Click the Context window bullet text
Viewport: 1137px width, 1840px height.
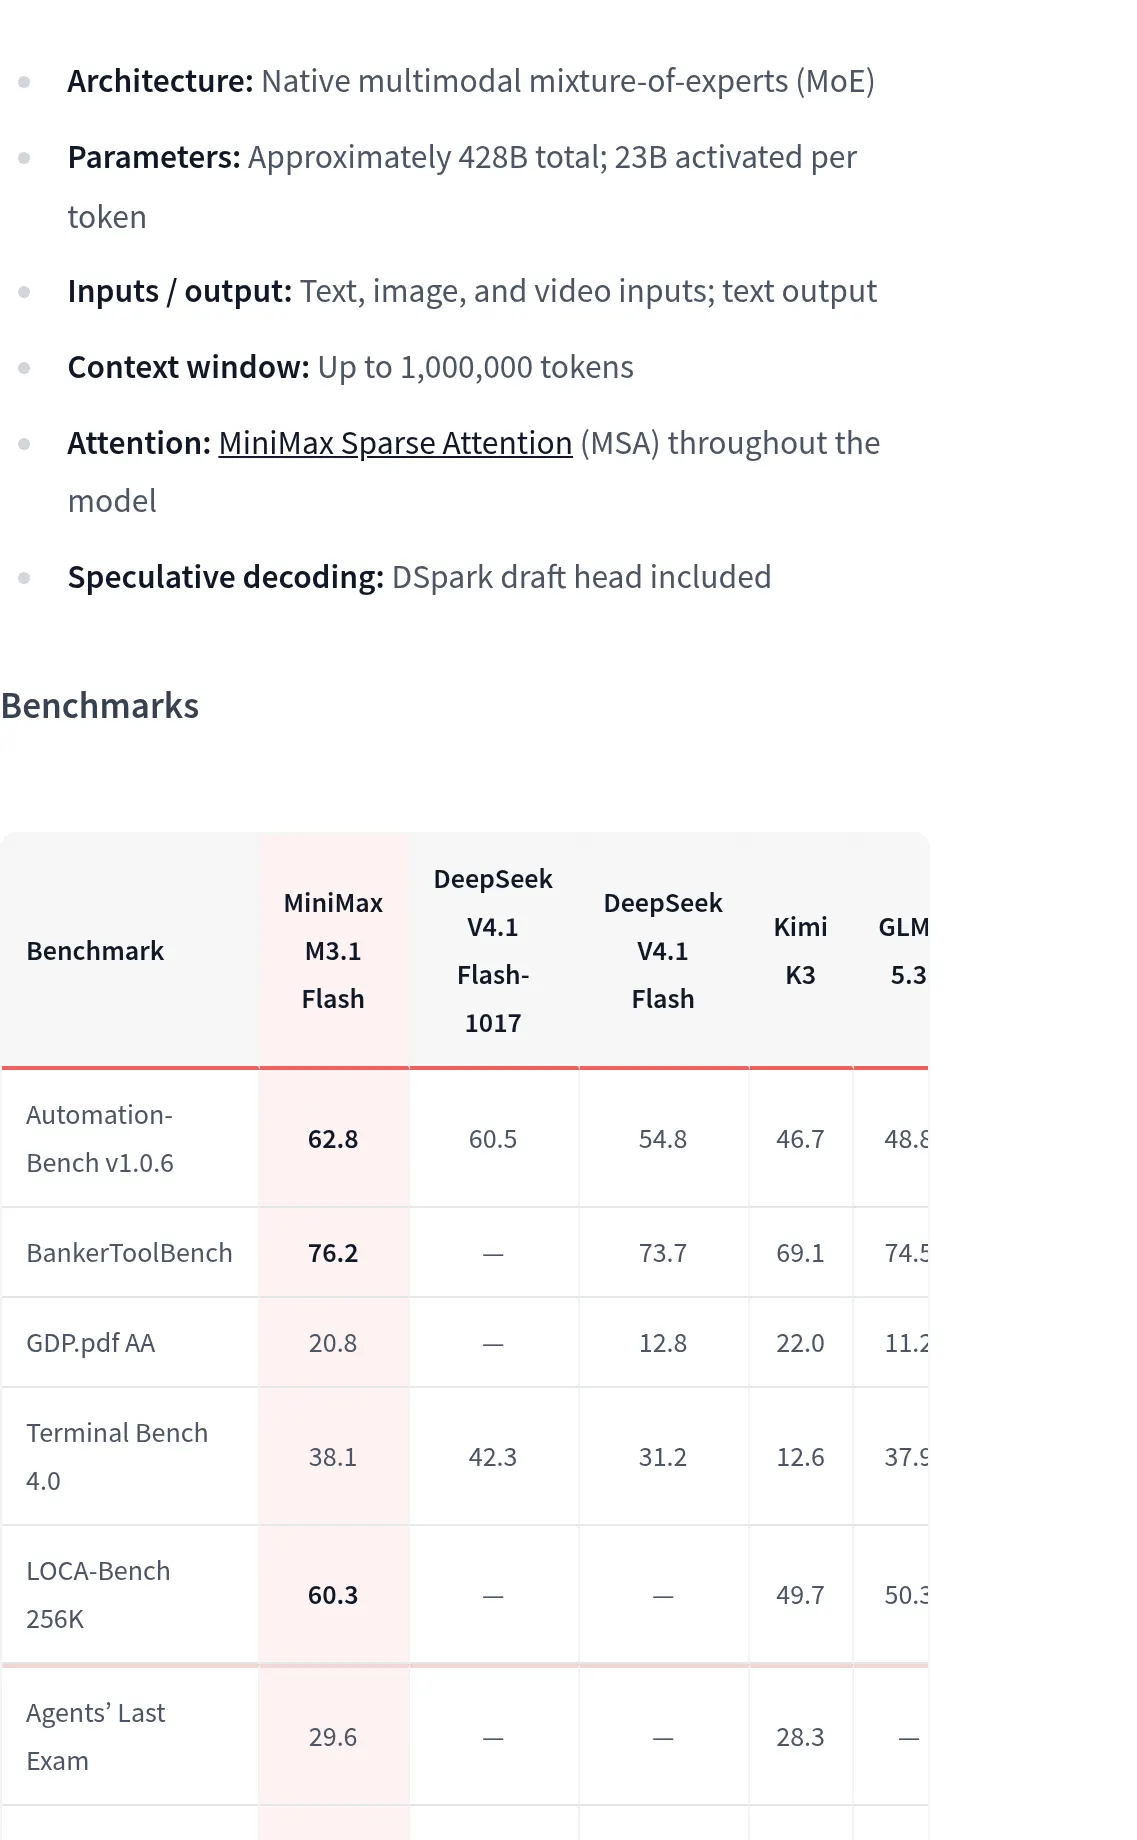350,367
